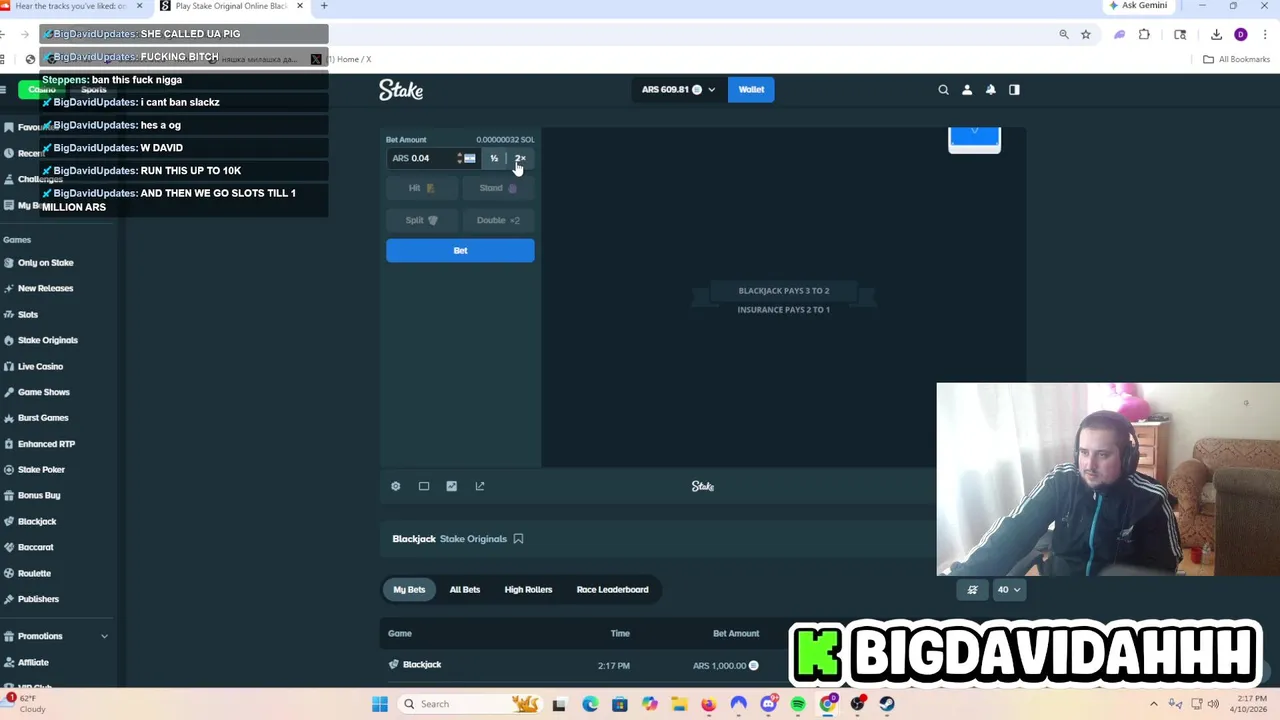Image resolution: width=1280 pixels, height=720 pixels.
Task: Bookmark this page with star icon
Action: pos(1086,34)
